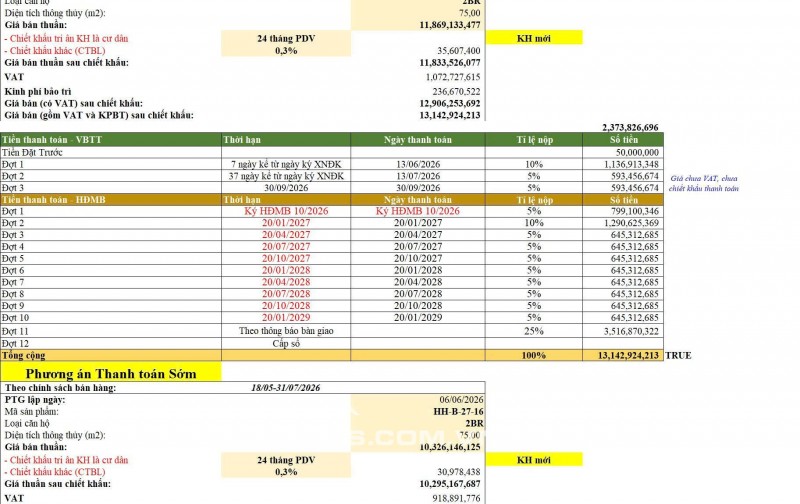Select the standalone figure 2,373,826,696
This screenshot has height=504, width=800.
point(630,128)
